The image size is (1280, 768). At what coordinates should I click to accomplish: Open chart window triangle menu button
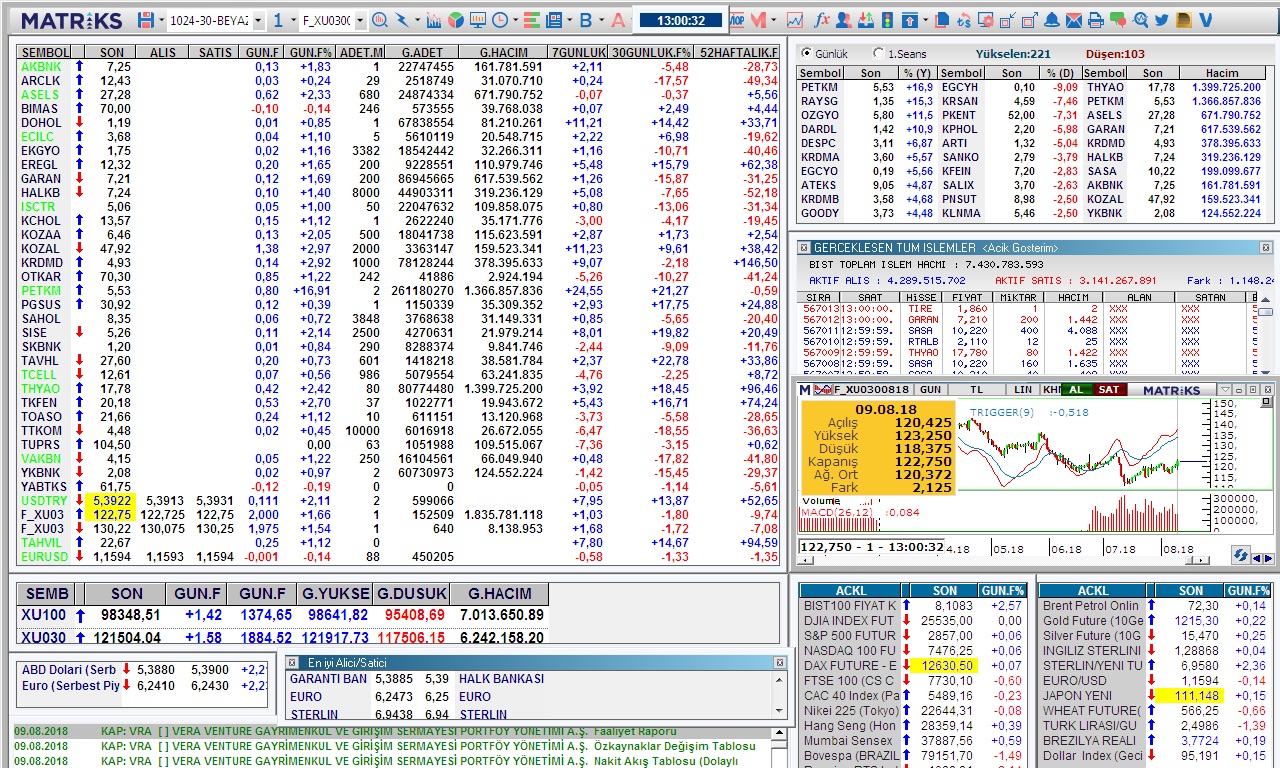[x=1225, y=390]
